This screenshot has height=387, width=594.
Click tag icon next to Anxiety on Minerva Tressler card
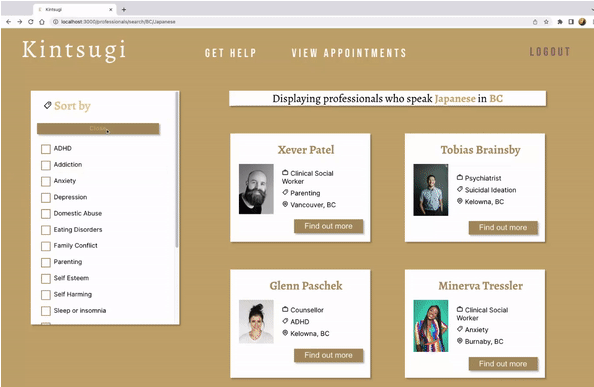click(x=460, y=329)
